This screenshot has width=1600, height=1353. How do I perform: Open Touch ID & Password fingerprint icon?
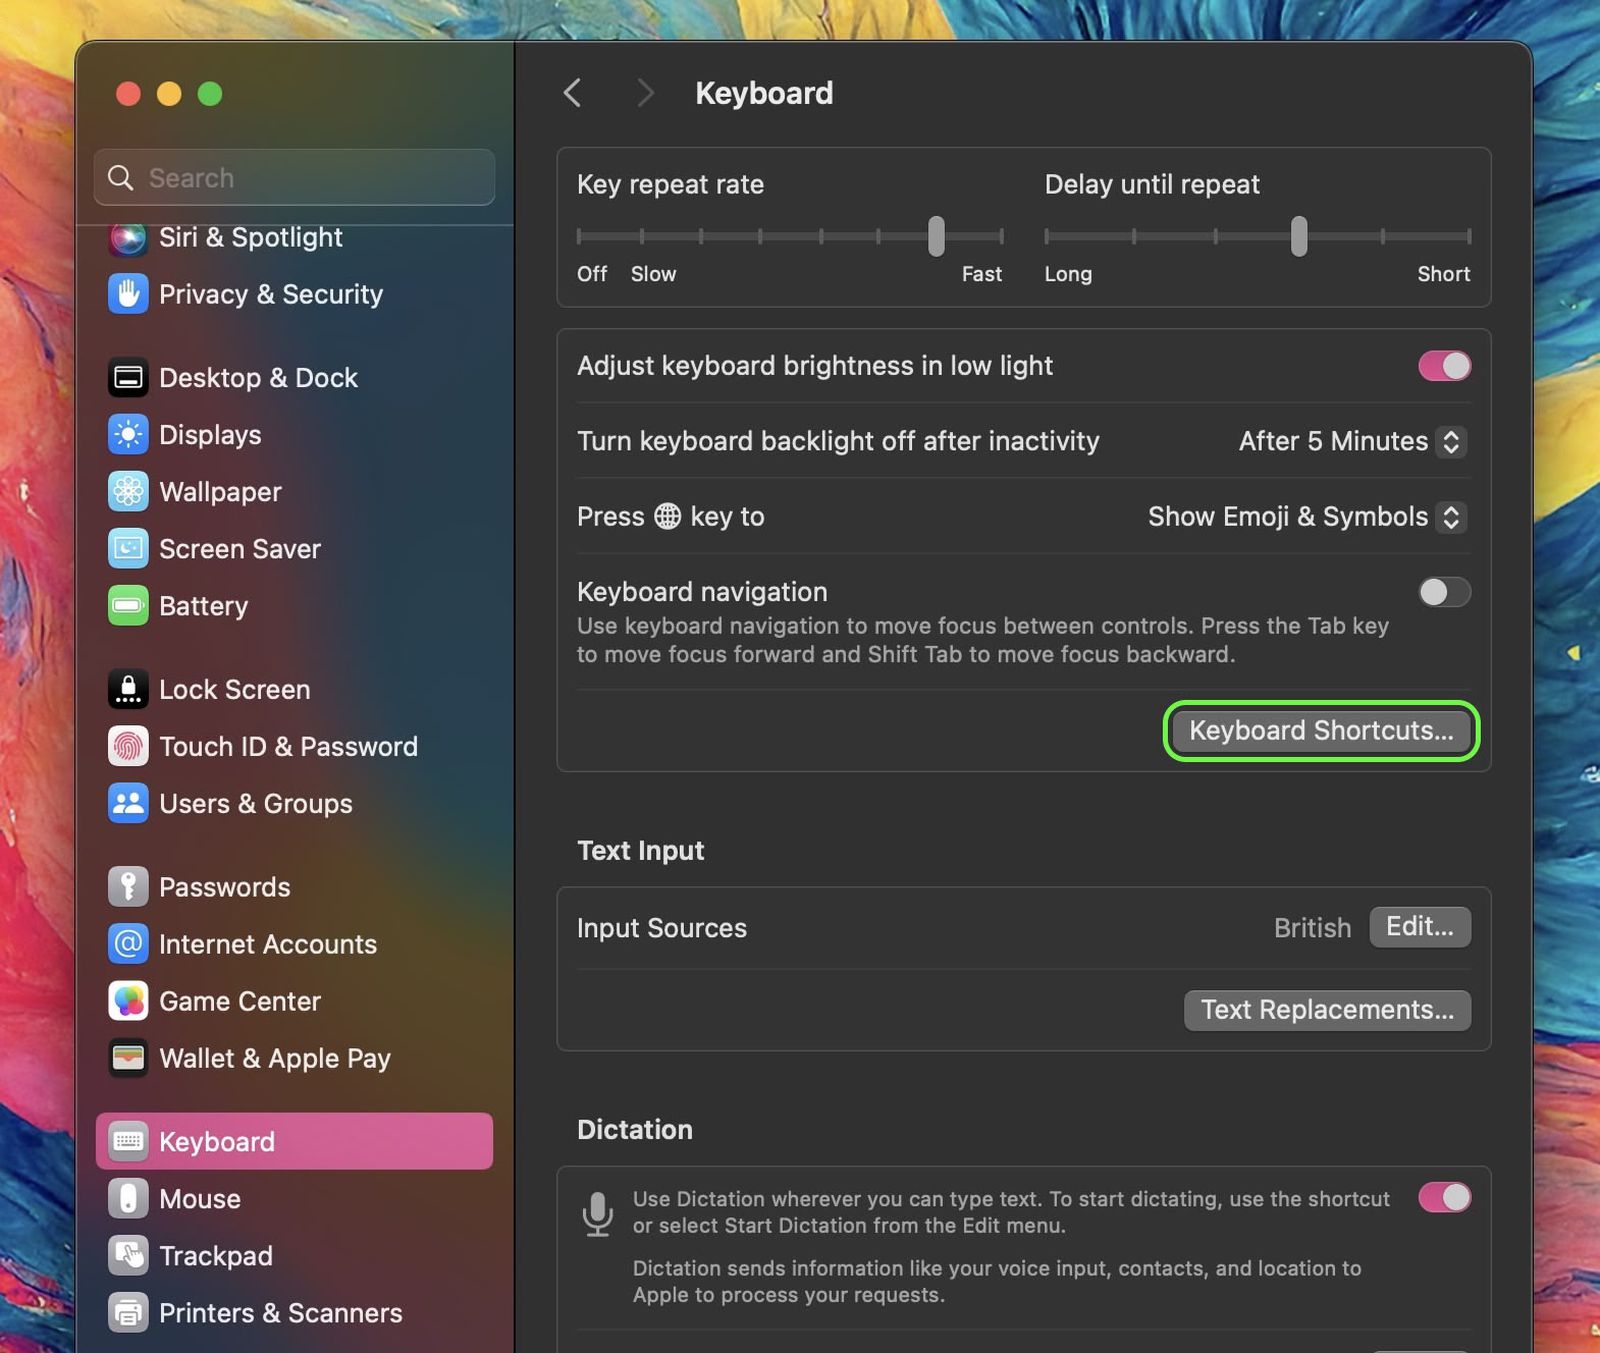click(128, 747)
